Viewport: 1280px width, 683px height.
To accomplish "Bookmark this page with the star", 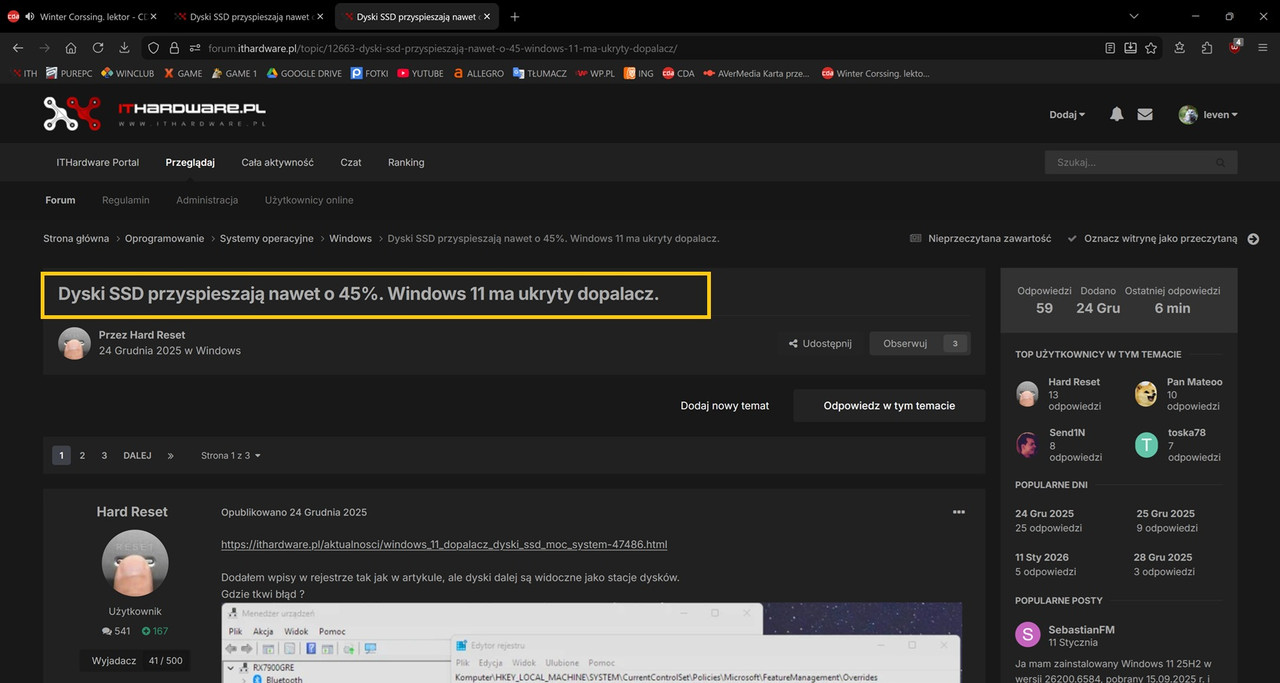I will 1151,48.
